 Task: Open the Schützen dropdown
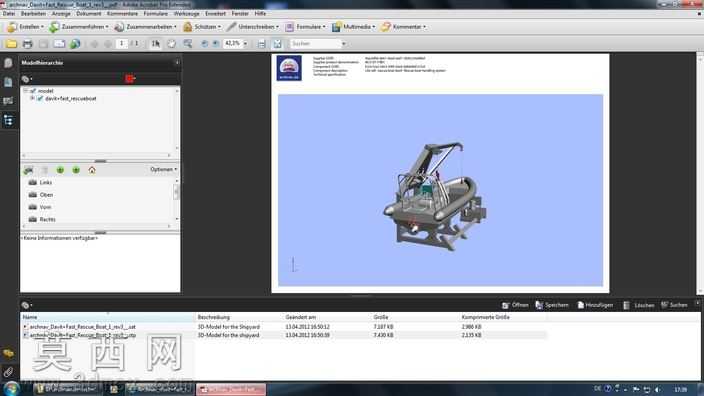(202, 27)
